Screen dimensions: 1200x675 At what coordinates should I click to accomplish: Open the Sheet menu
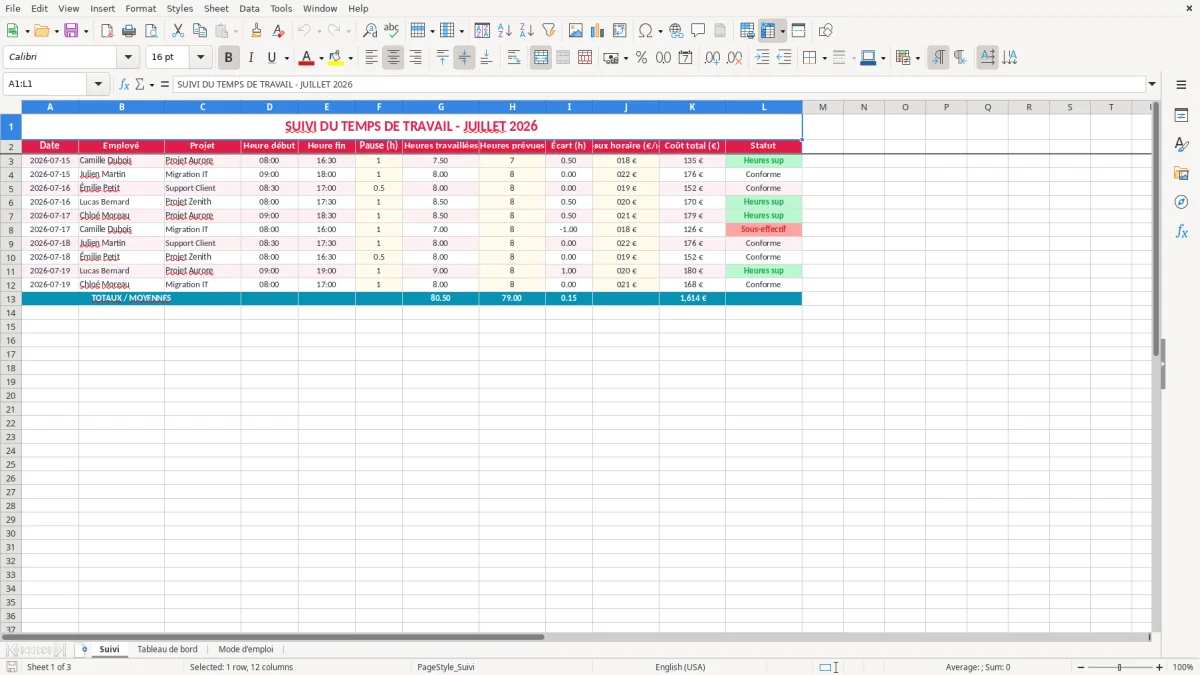[216, 8]
